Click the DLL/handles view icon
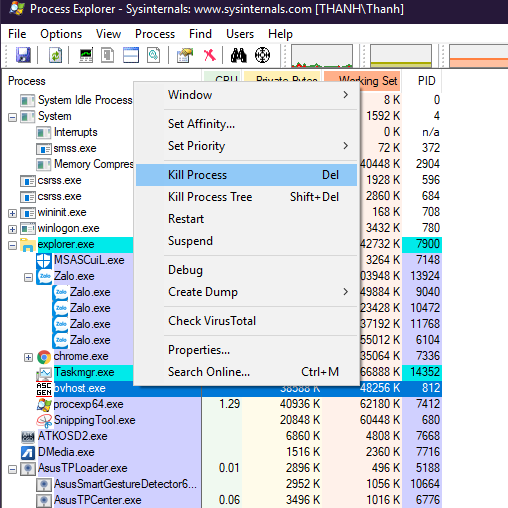Image resolution: width=508 pixels, height=508 pixels. (153, 55)
